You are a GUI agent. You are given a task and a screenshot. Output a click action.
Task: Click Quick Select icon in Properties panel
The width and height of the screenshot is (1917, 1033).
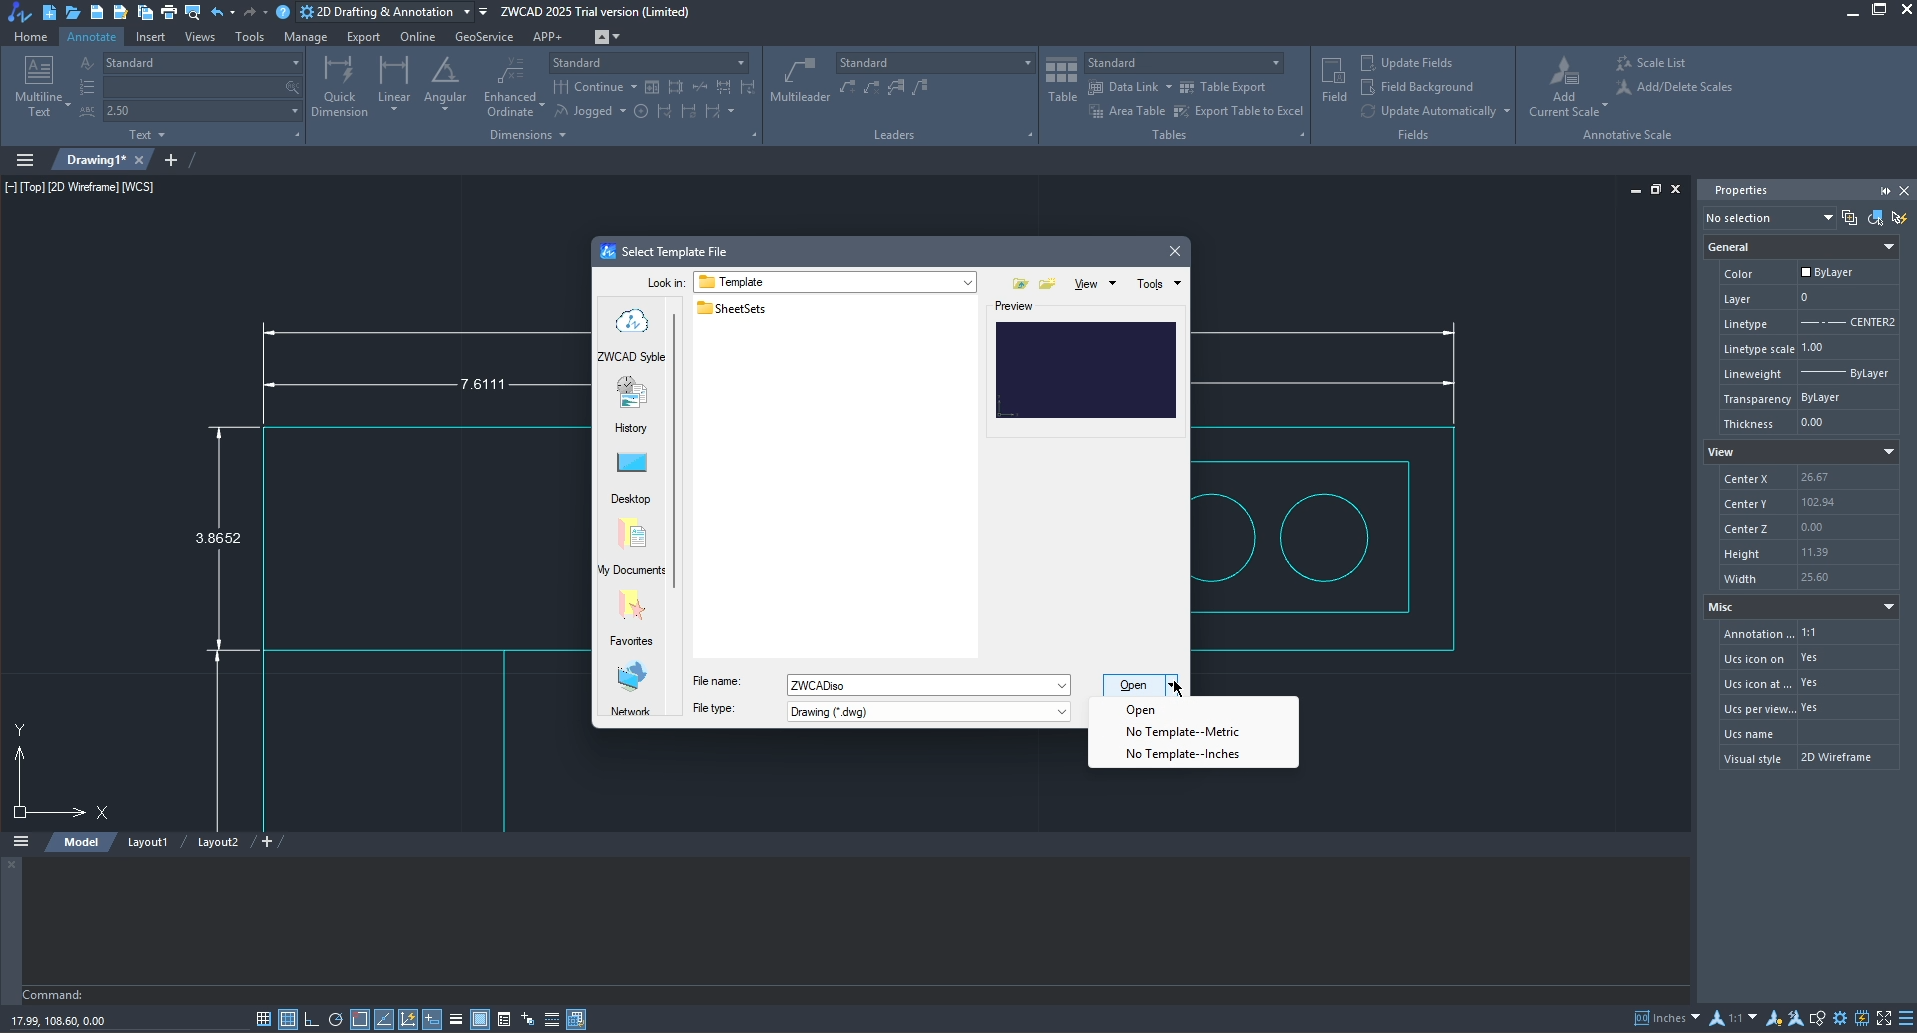click(x=1899, y=218)
